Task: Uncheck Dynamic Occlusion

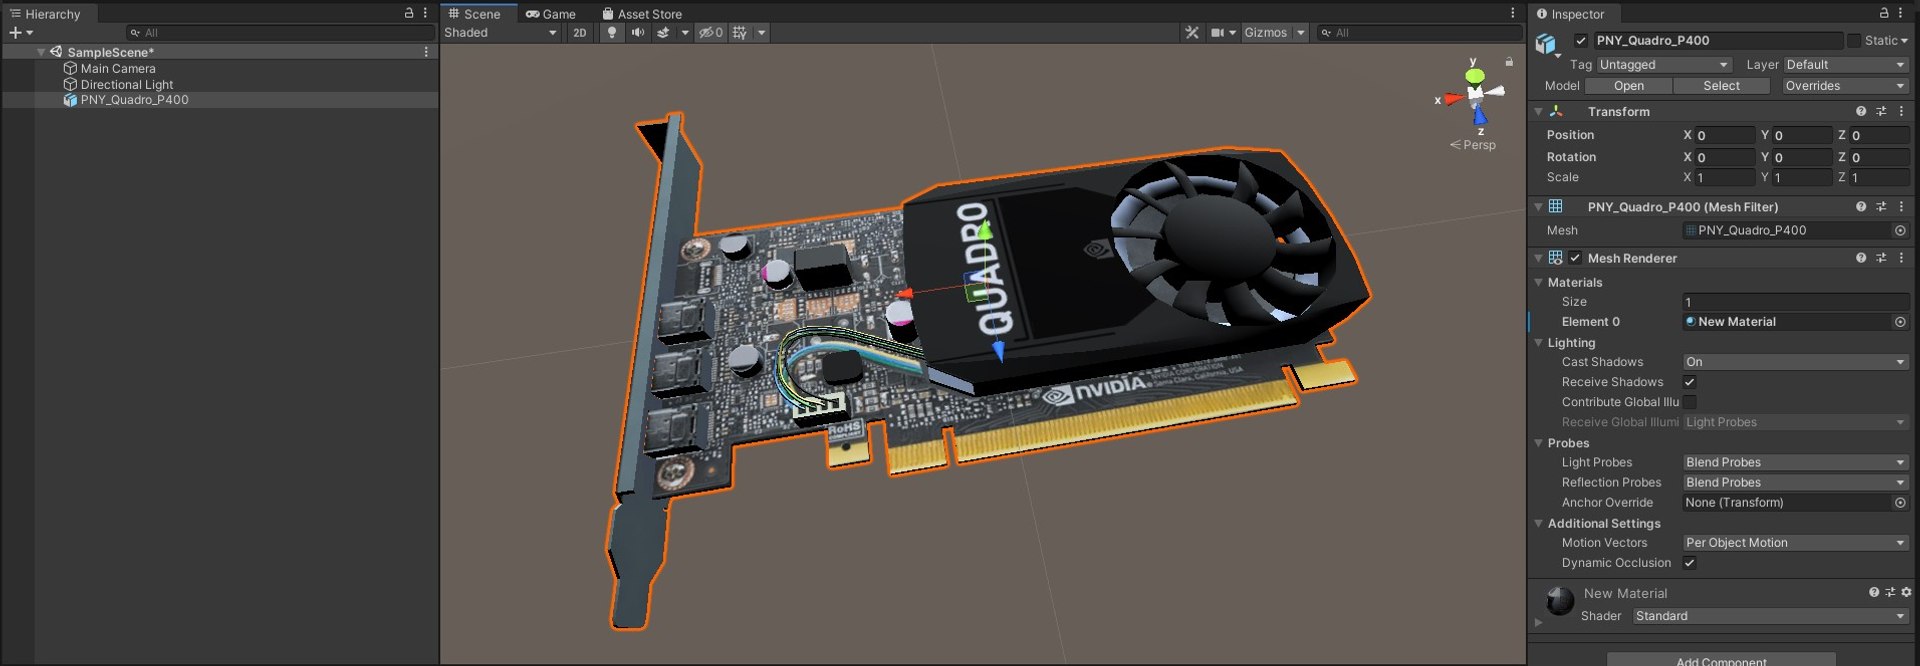Action: click(1689, 563)
